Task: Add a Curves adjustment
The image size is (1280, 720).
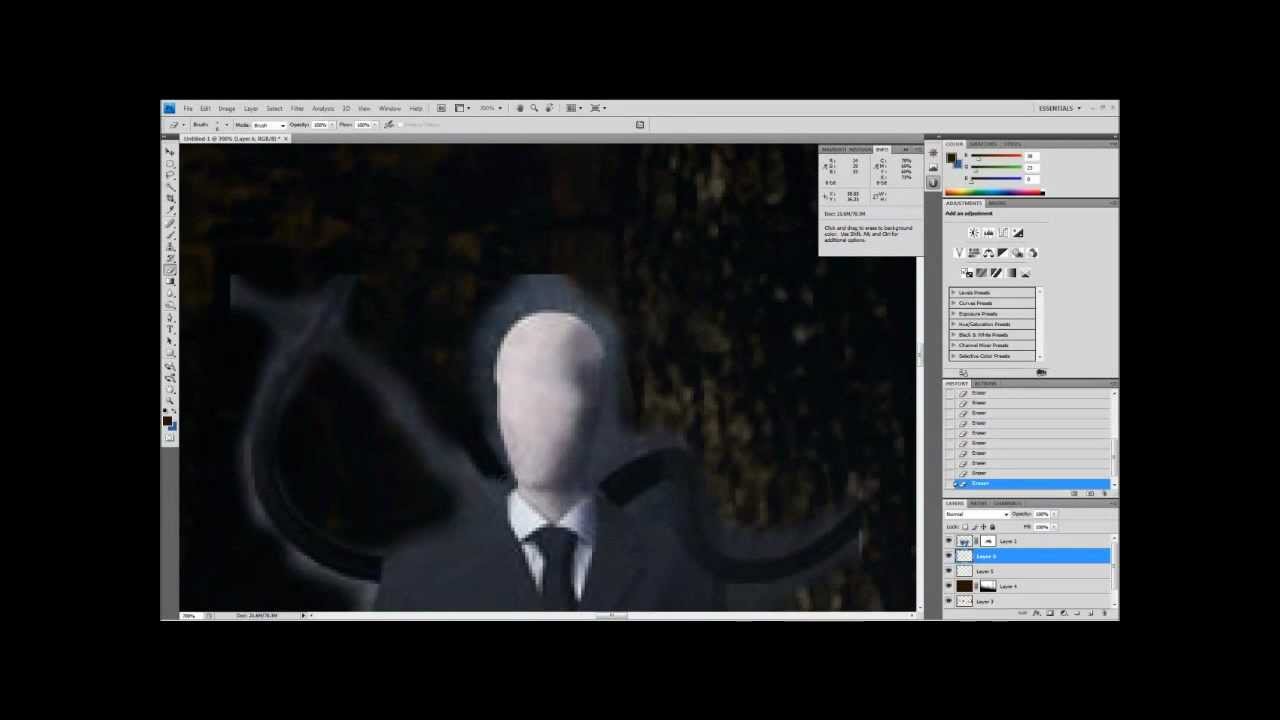Action: point(1003,233)
